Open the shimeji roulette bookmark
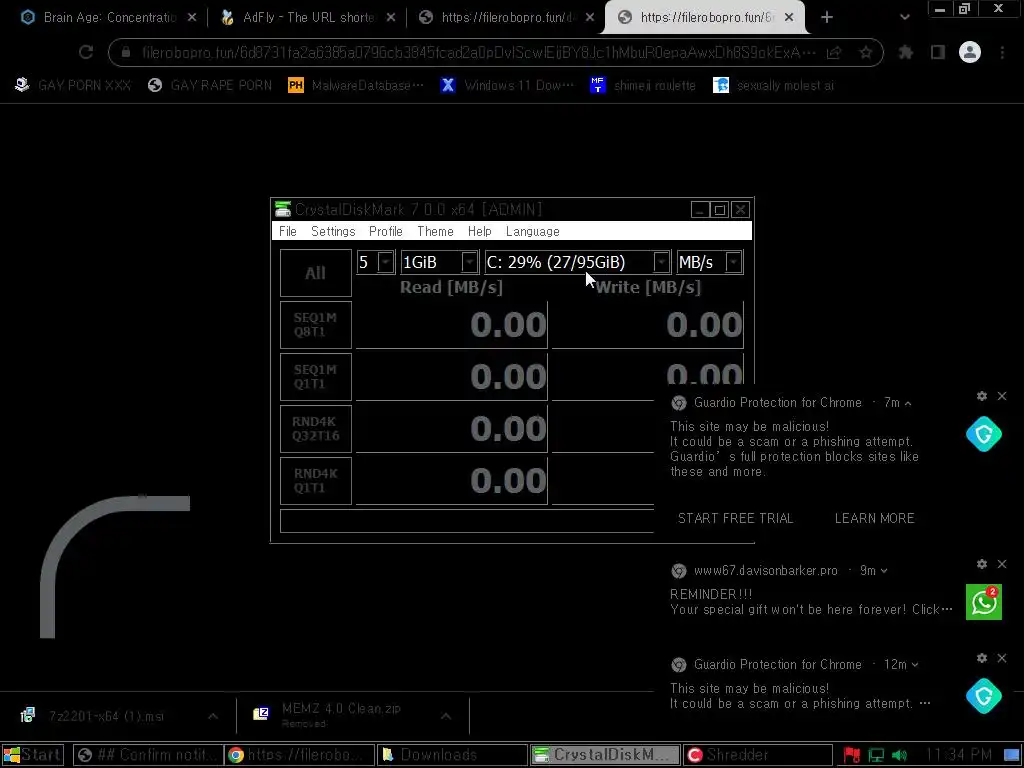The height and width of the screenshot is (768, 1024). click(643, 85)
